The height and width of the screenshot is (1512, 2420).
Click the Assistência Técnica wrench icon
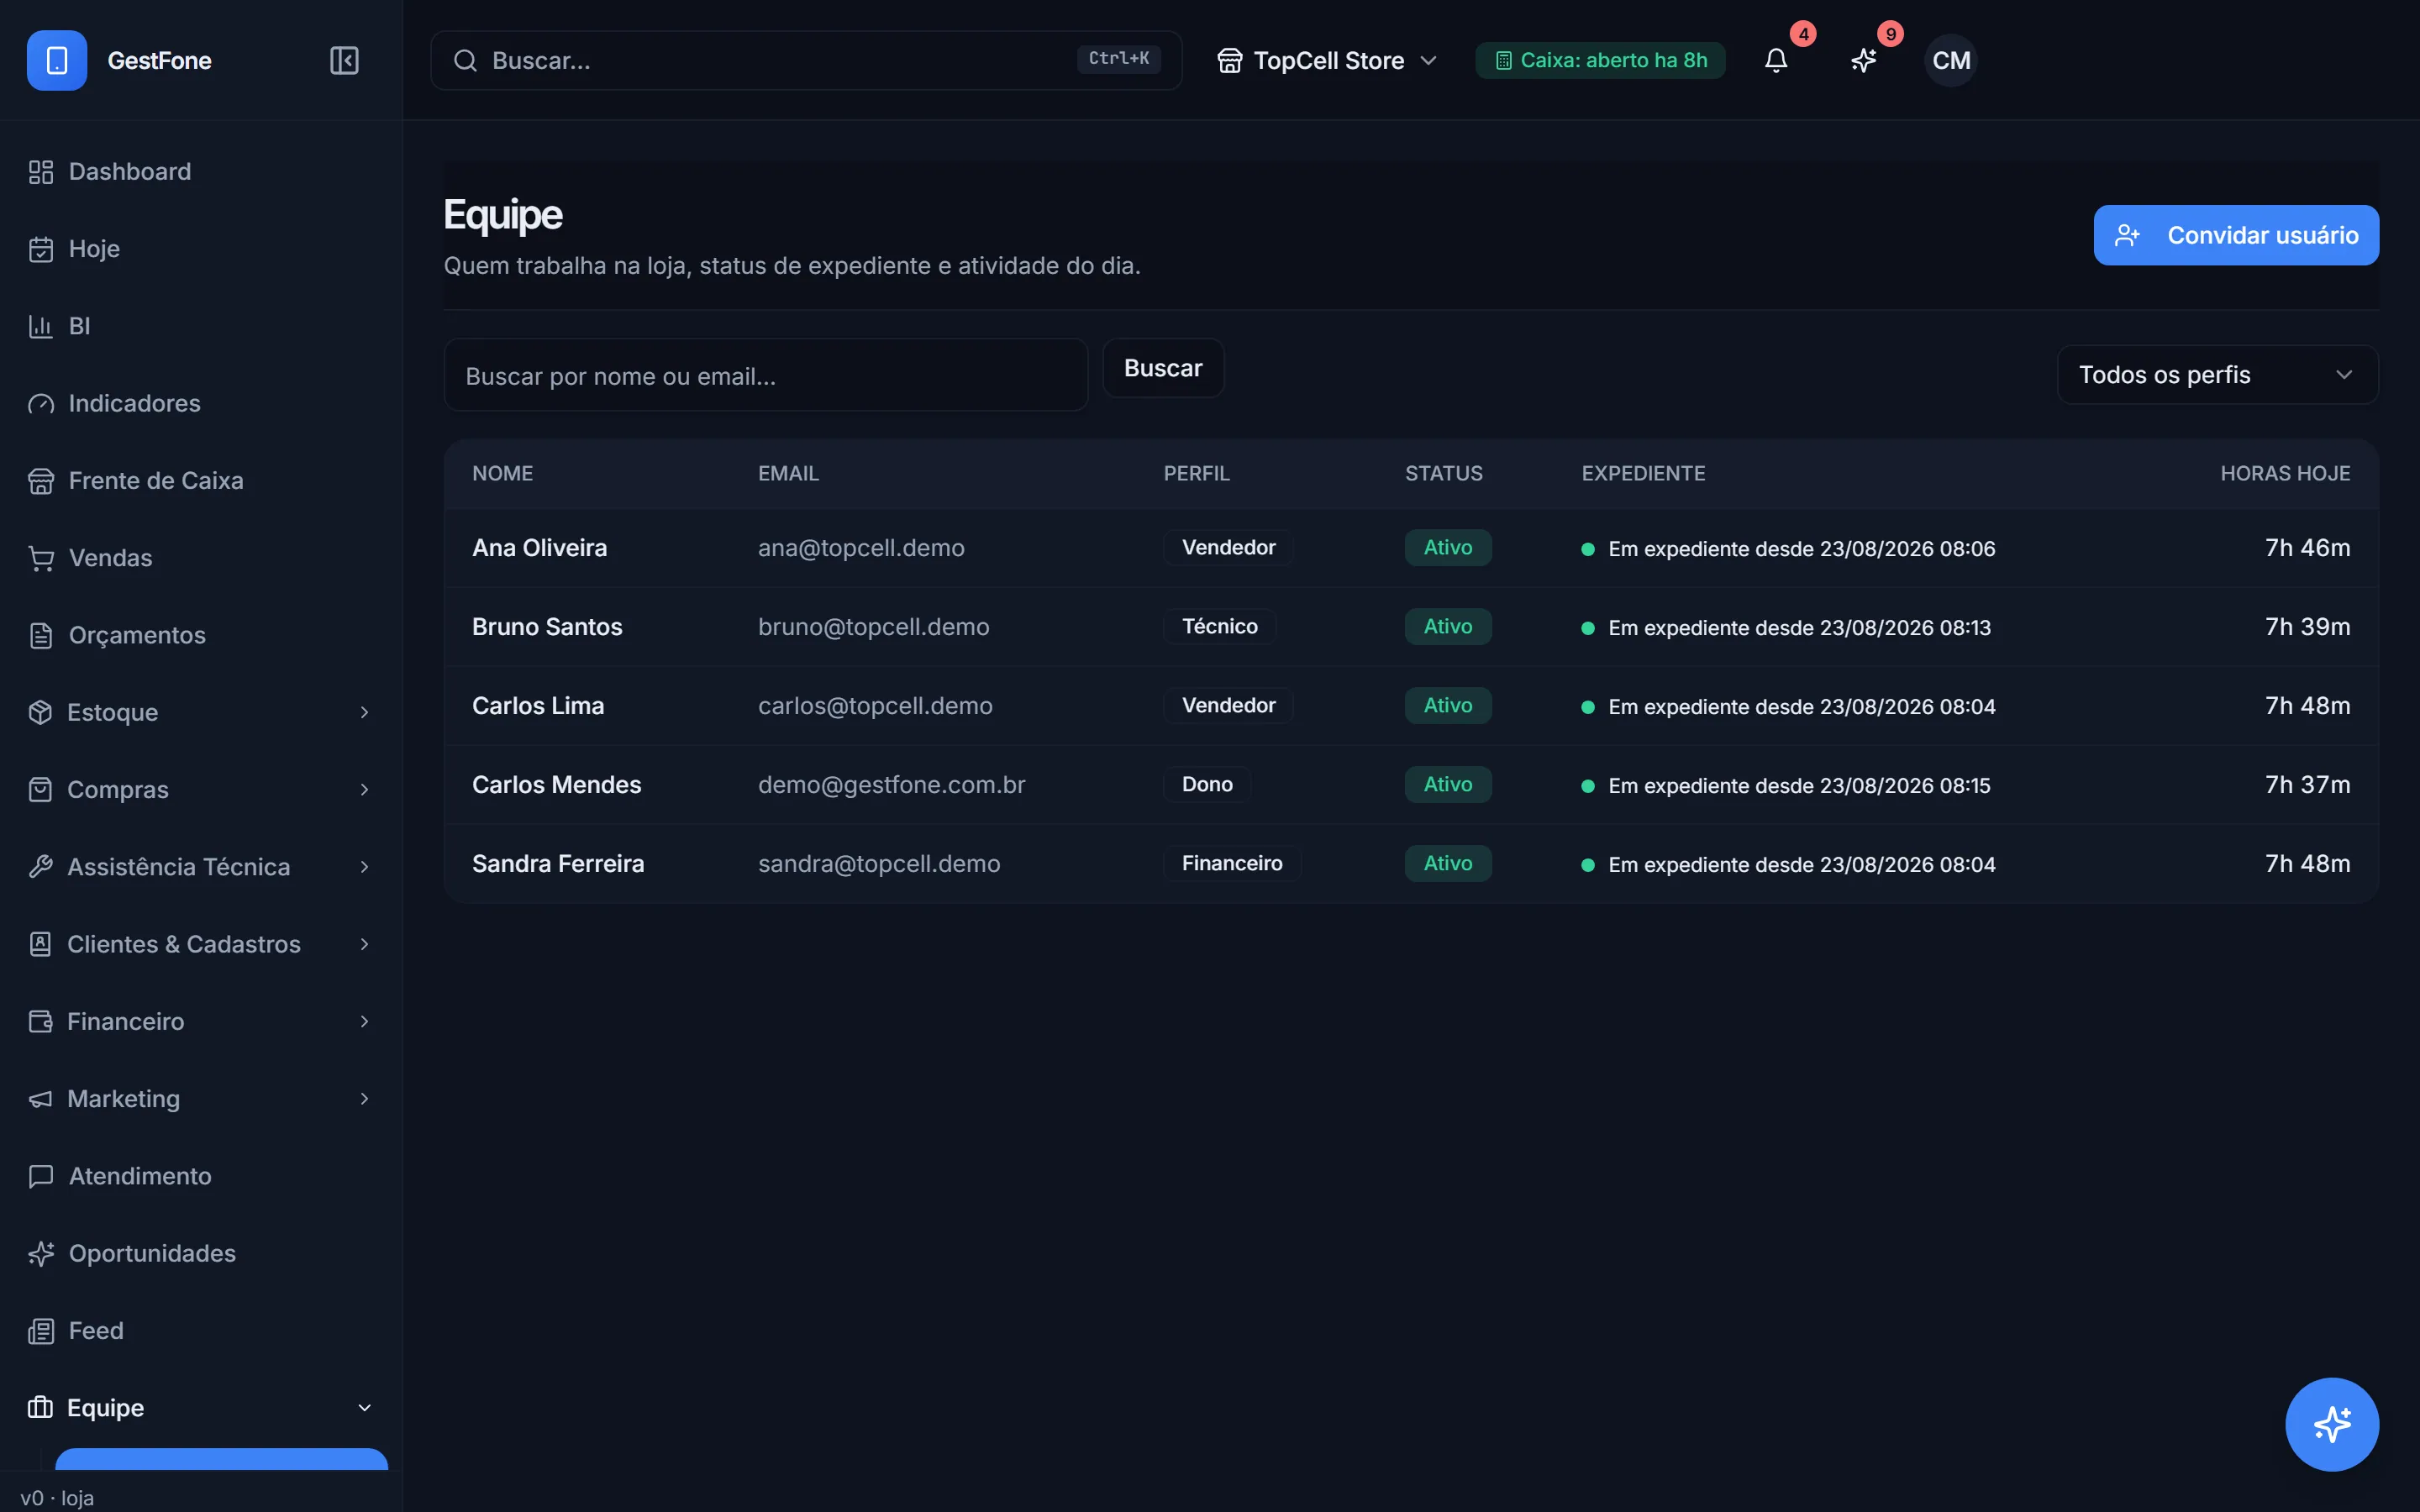(x=40, y=867)
